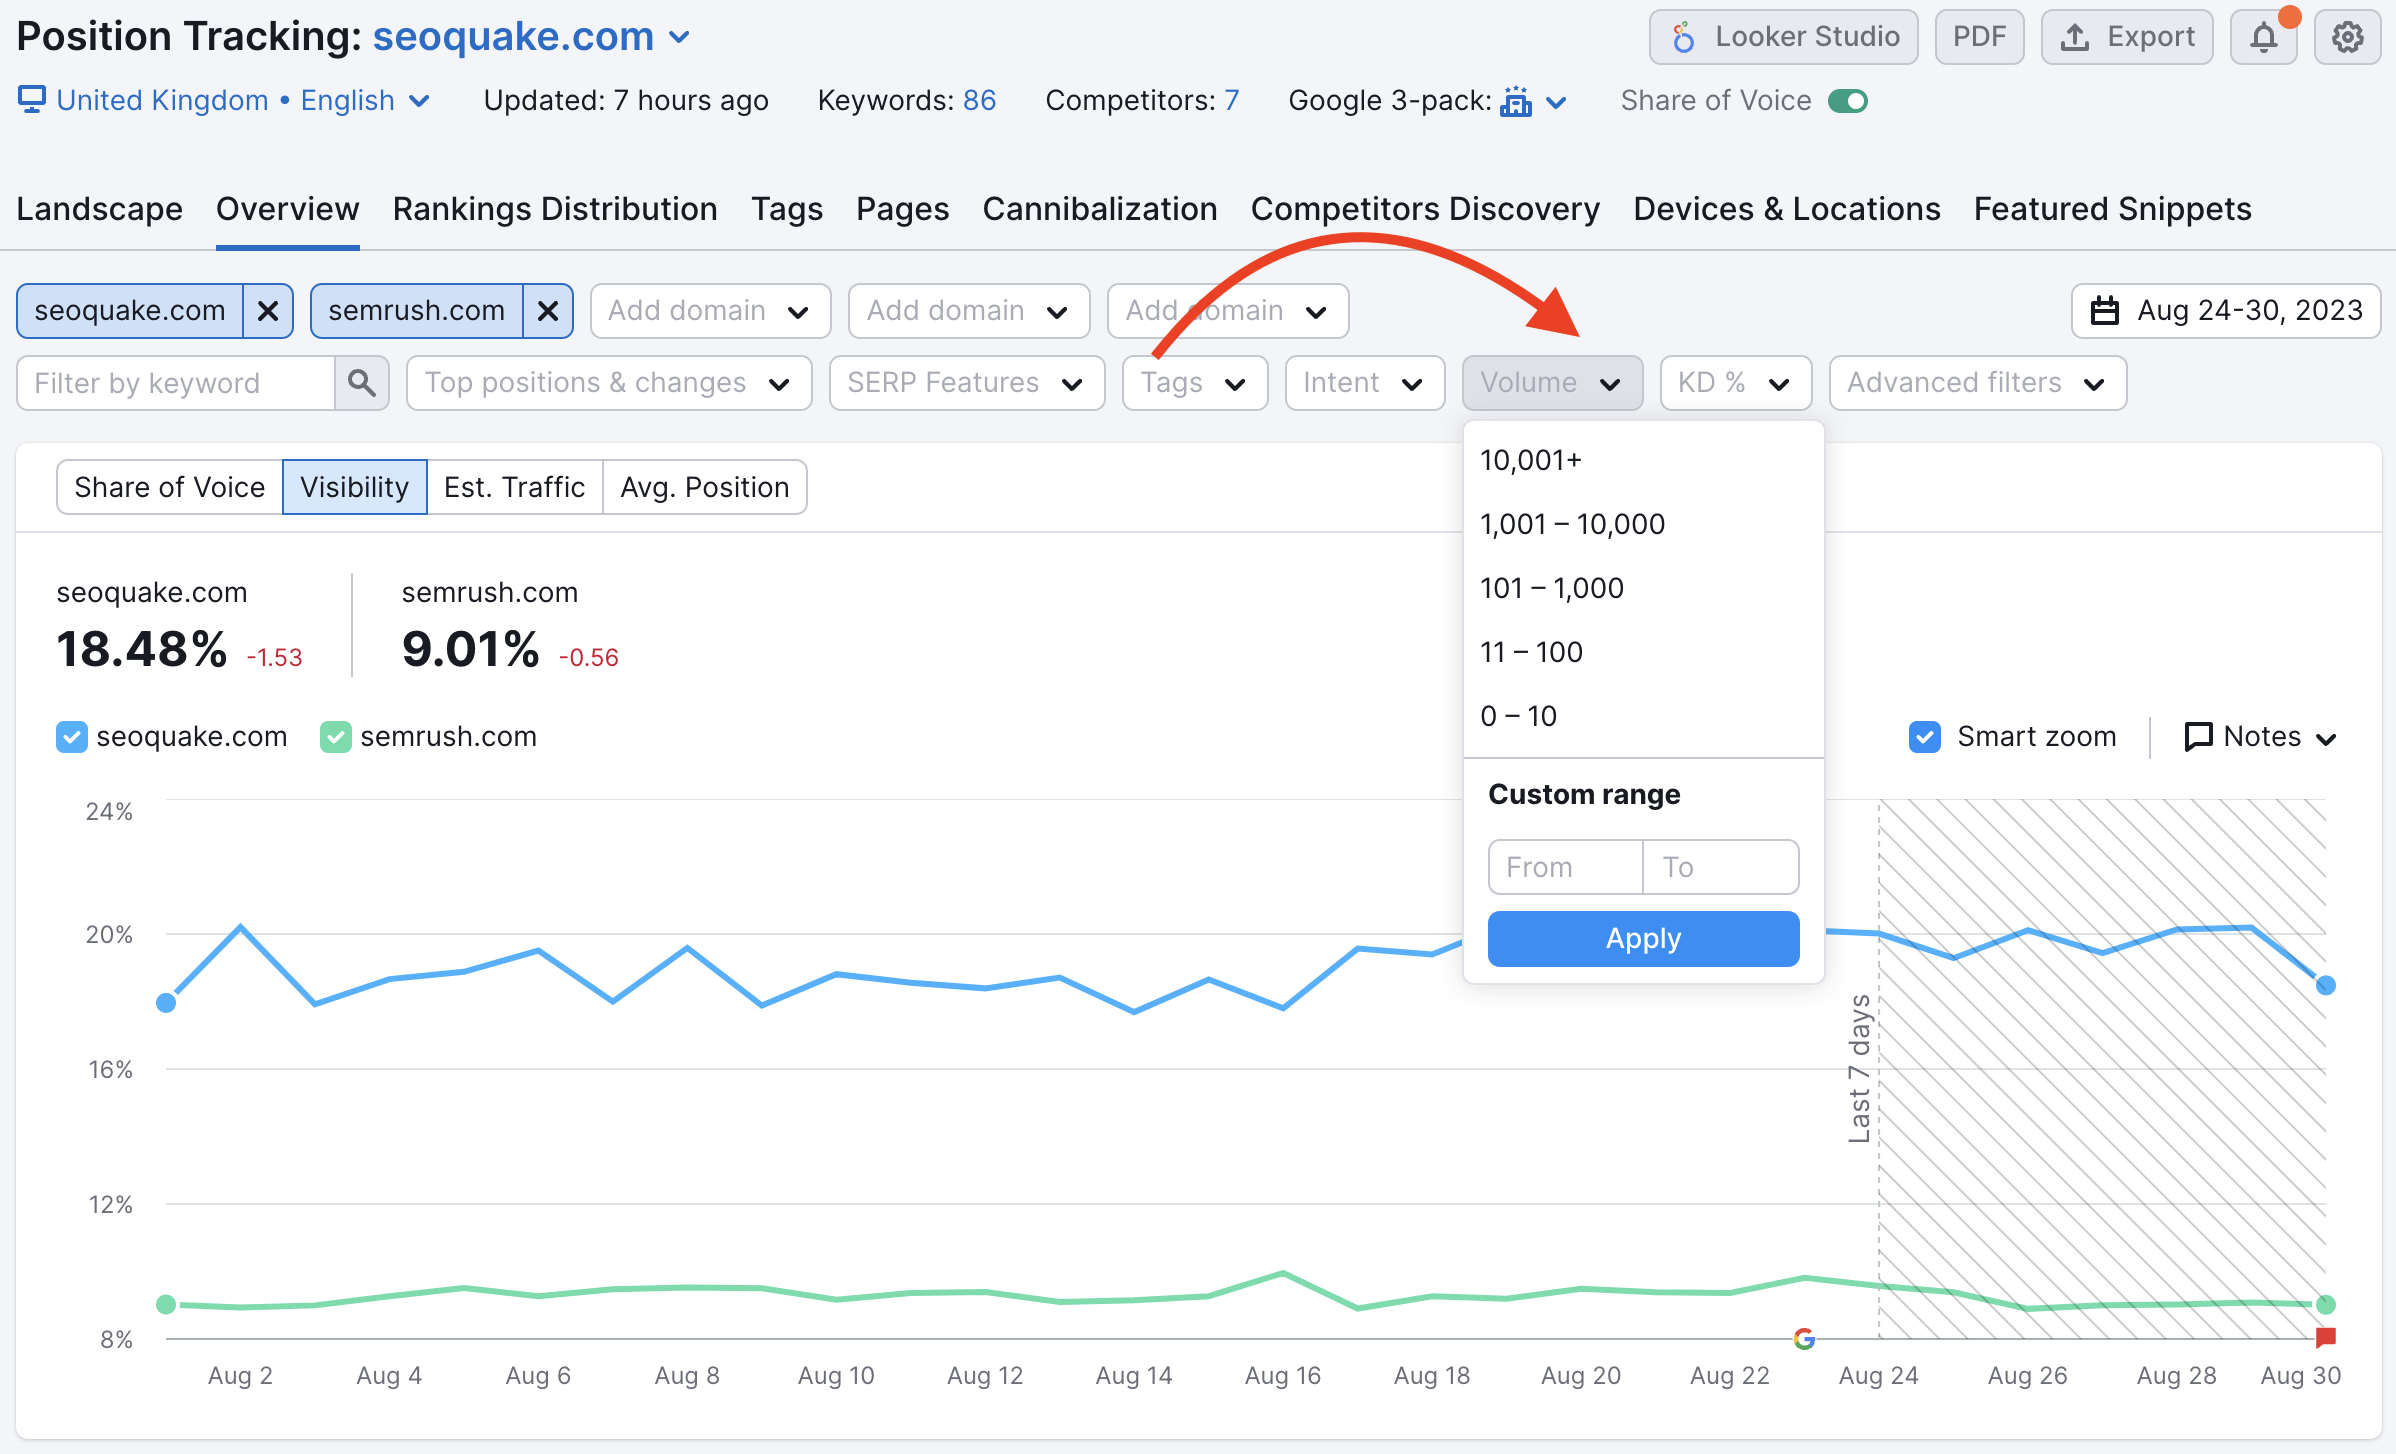2396x1454 pixels.
Task: Expand the SERP Features filter dropdown
Action: click(964, 383)
